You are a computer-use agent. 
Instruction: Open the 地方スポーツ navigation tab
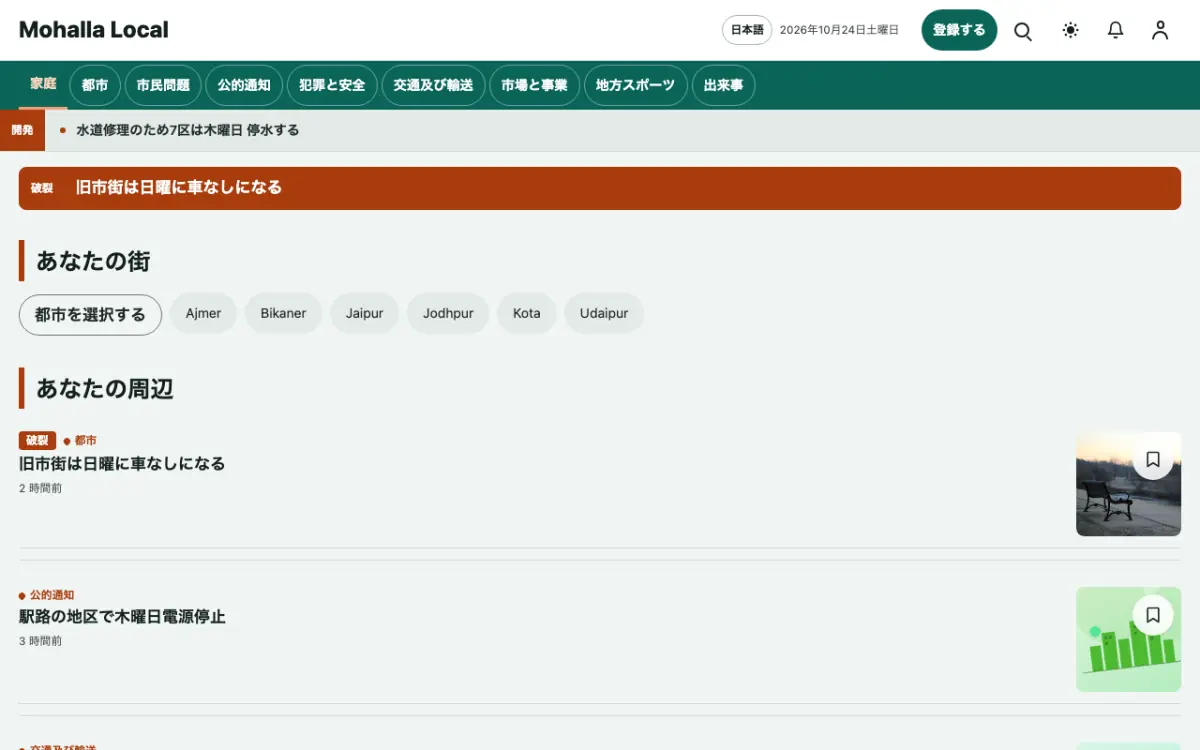click(x=635, y=85)
